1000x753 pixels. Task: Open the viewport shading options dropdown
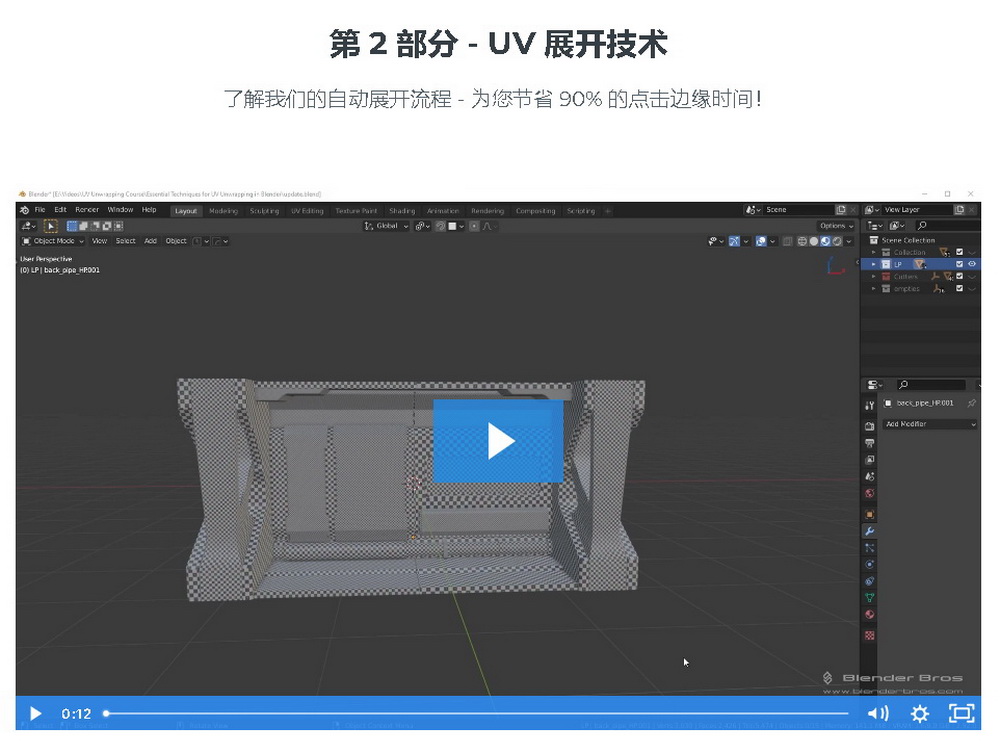[849, 241]
